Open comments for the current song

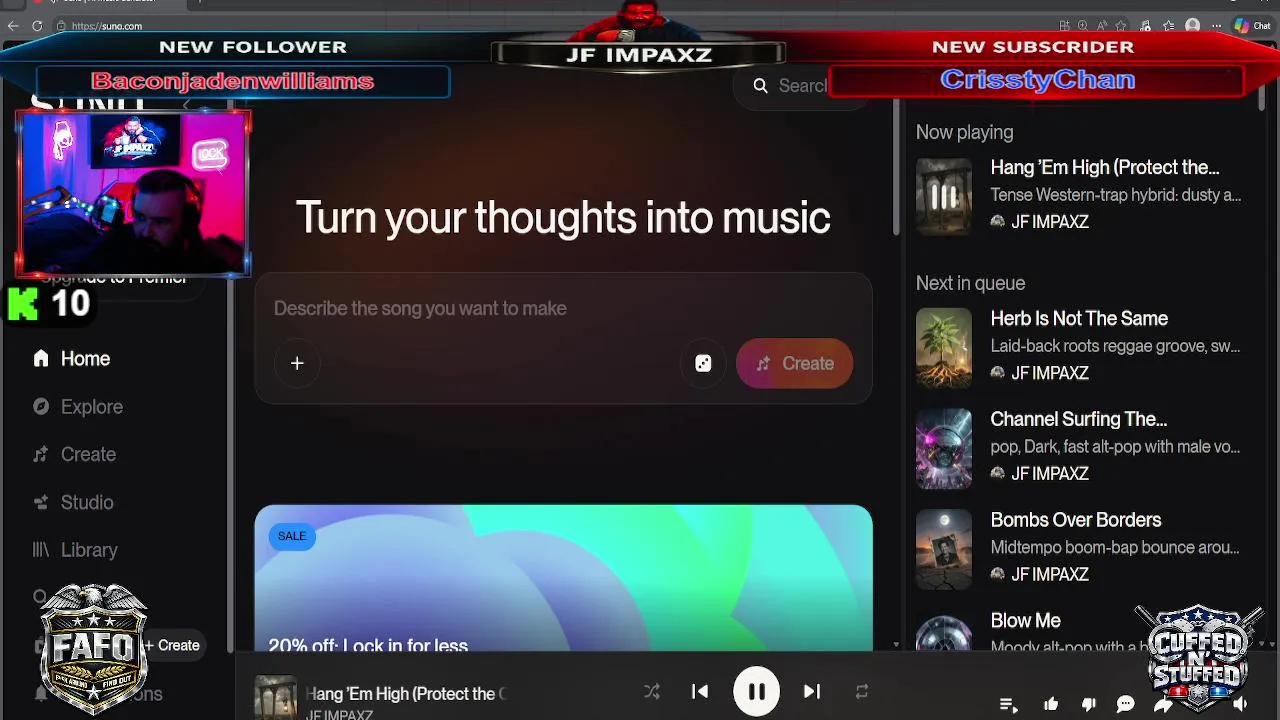[1125, 705]
